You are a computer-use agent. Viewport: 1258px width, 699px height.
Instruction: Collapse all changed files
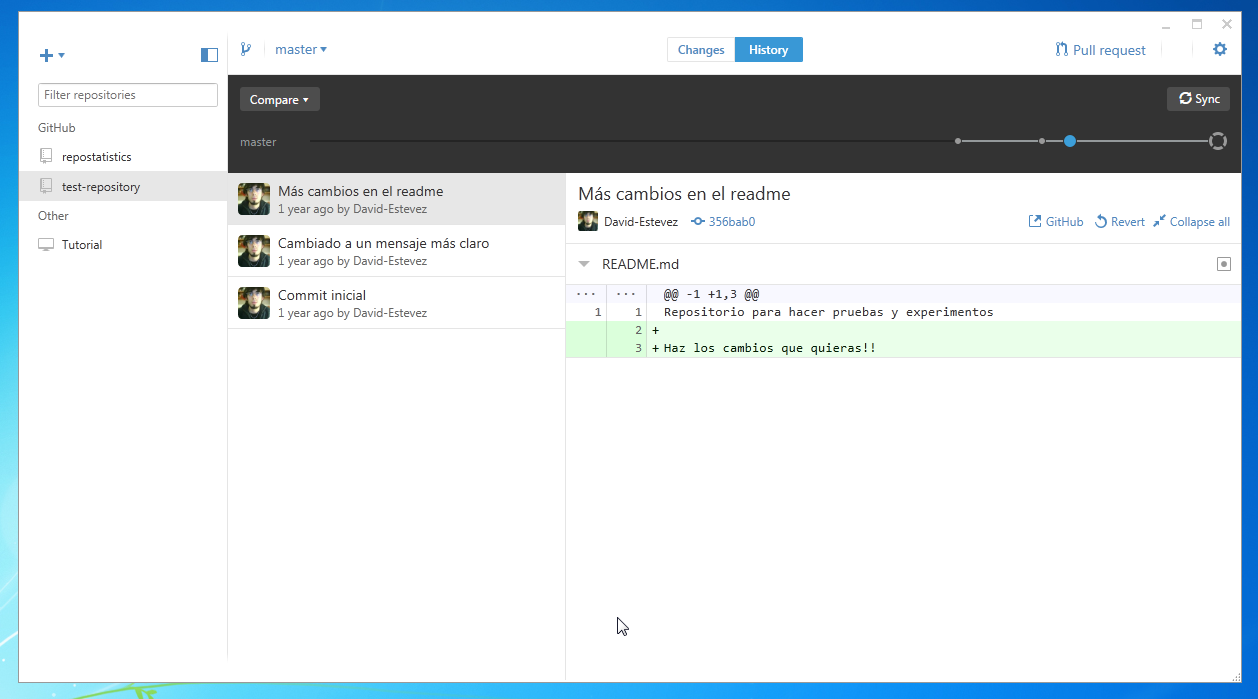pos(1191,222)
